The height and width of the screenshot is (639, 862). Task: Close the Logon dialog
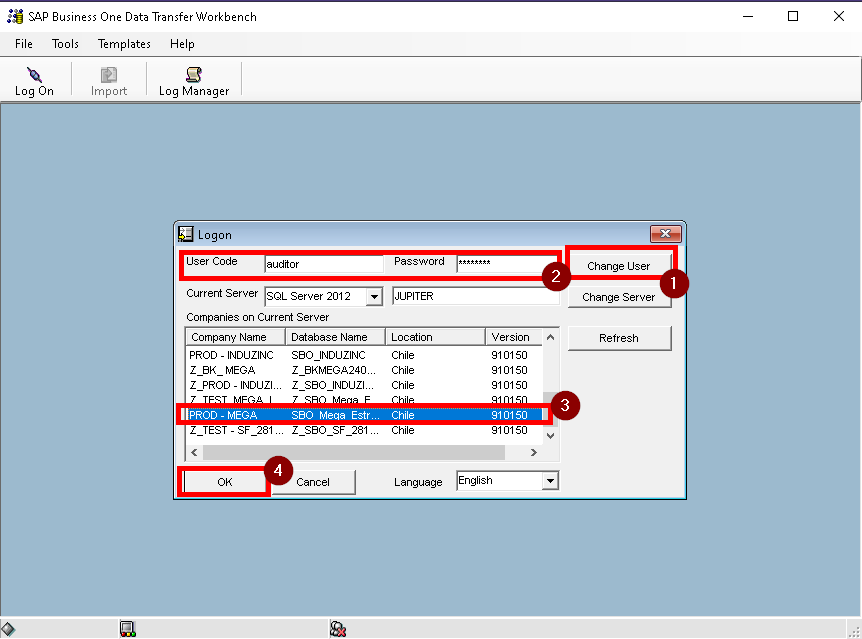(665, 234)
